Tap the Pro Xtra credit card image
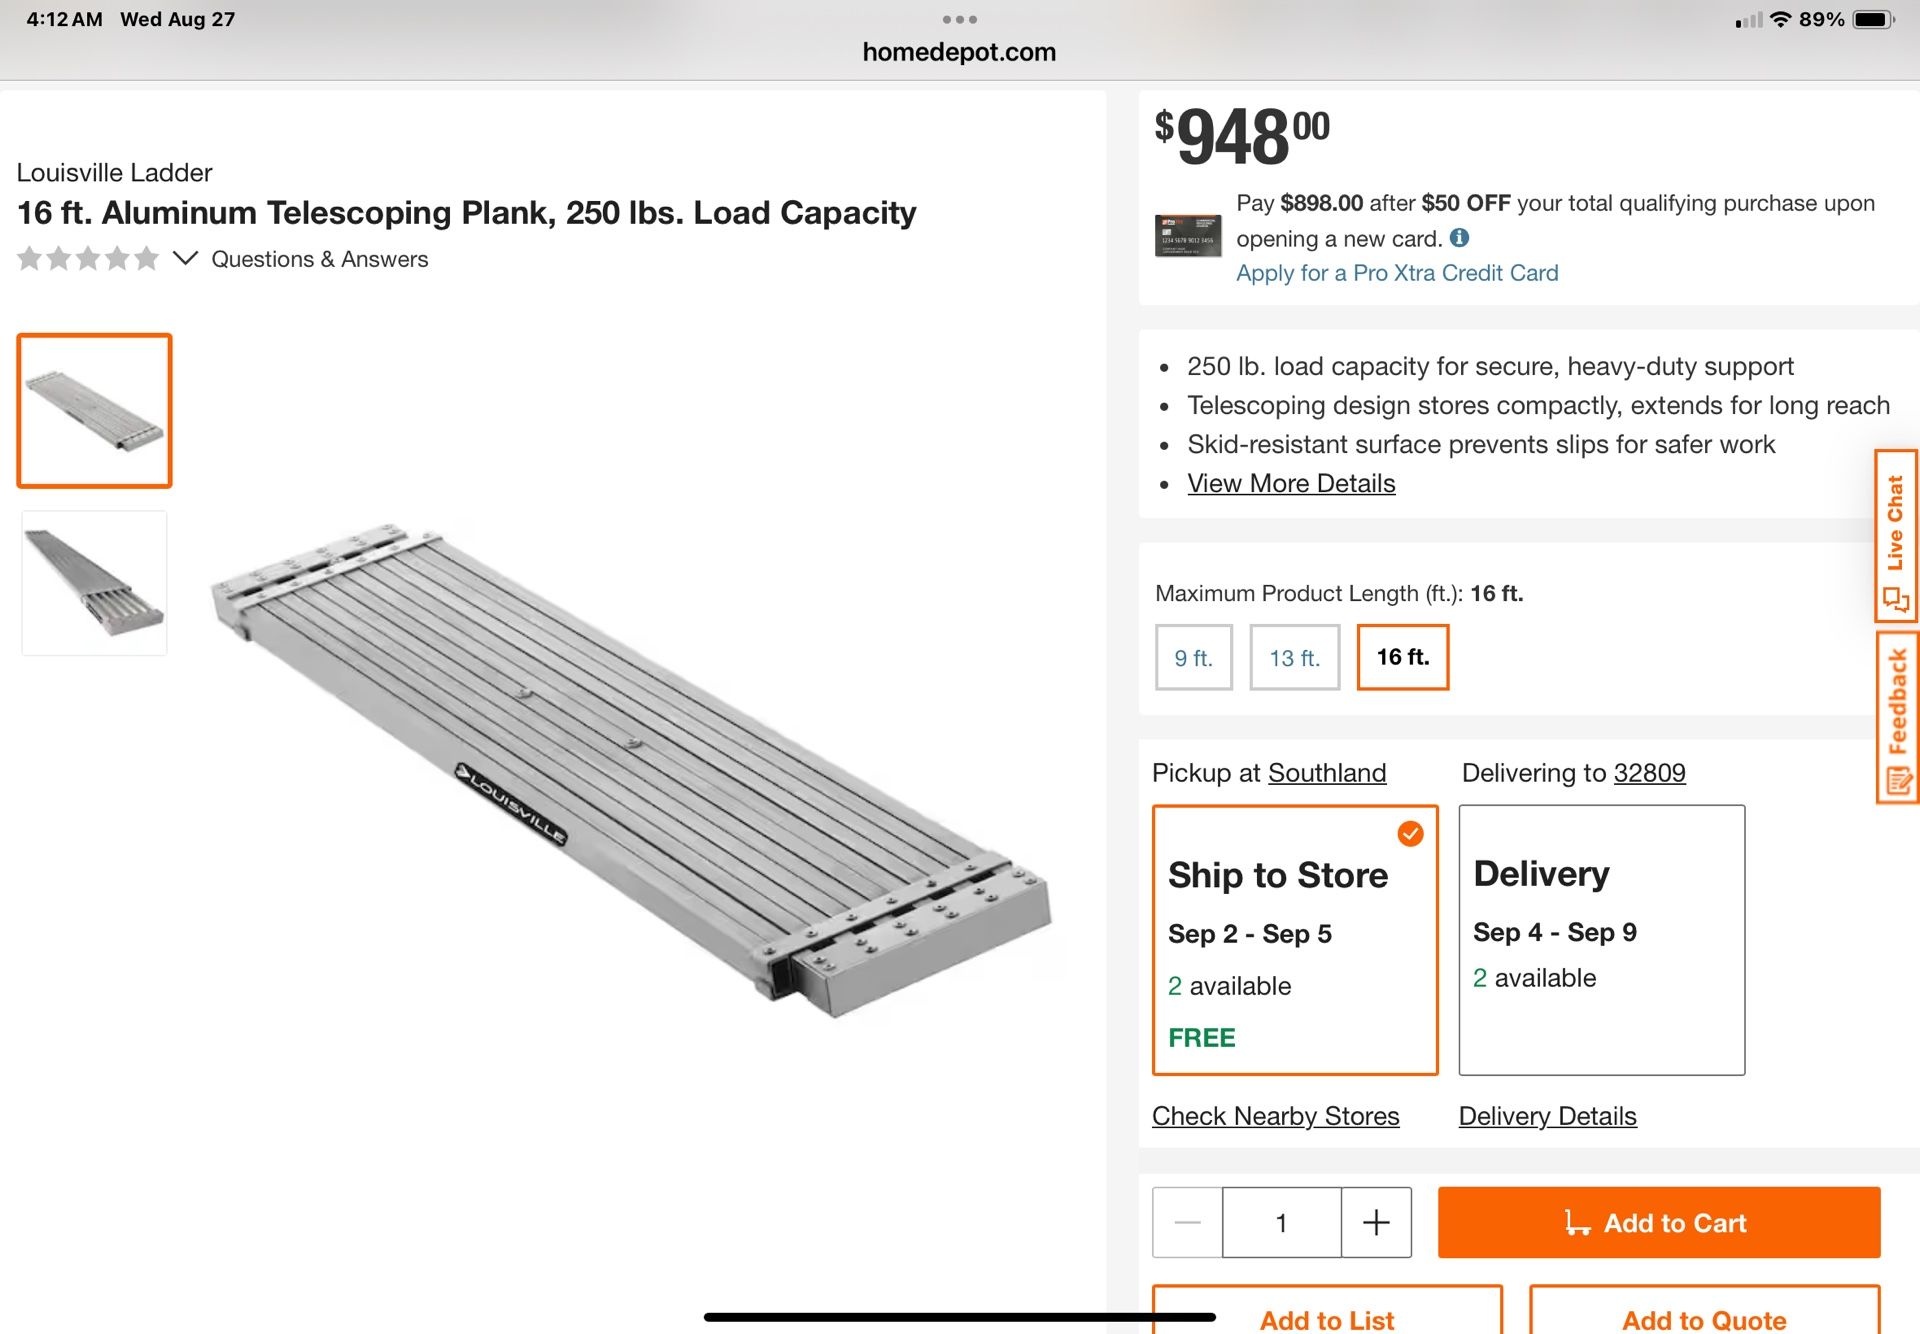The height and width of the screenshot is (1334, 1920). pyautogui.click(x=1187, y=236)
